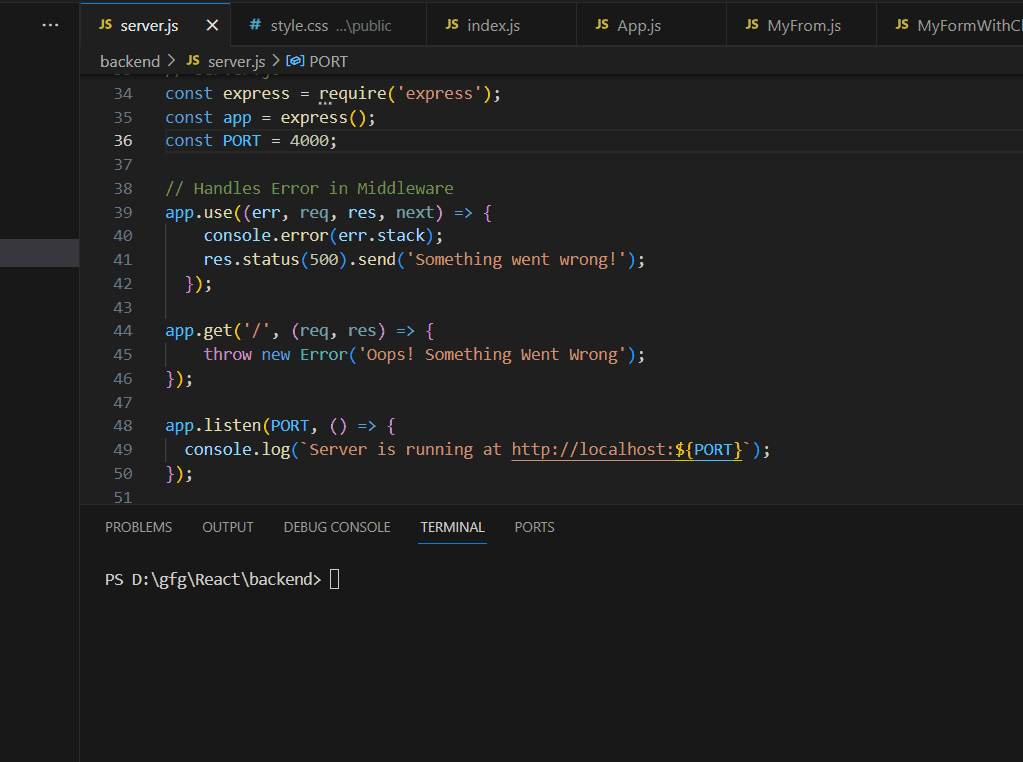This screenshot has width=1023, height=762.
Task: Click the JS icon on index.js tab
Action: click(452, 25)
